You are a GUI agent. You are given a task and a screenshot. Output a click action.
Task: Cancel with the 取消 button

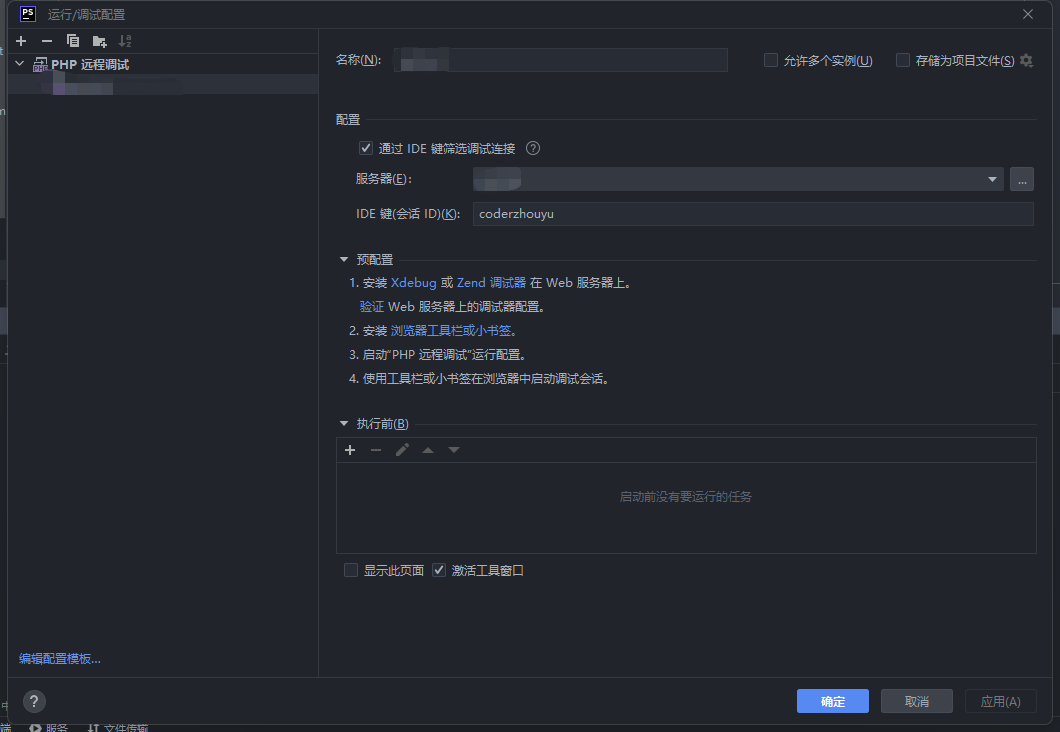[x=917, y=701]
